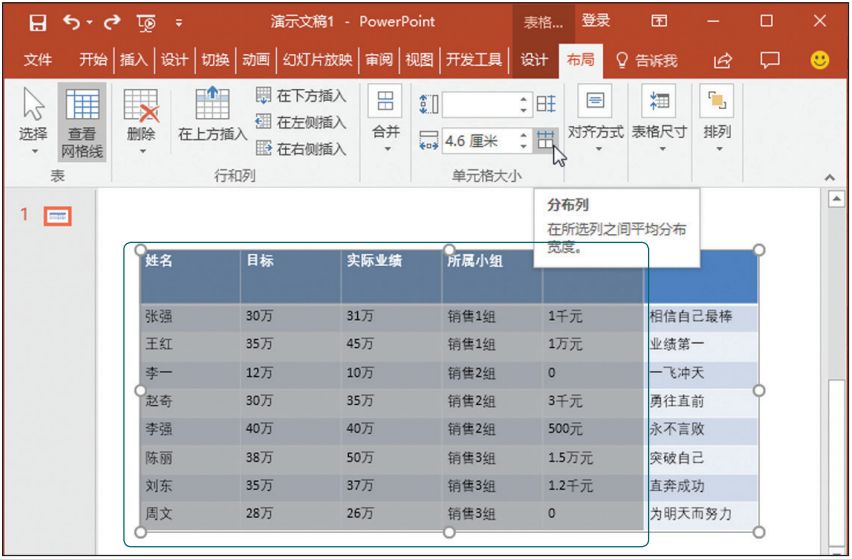Click the 所属小组 header cell
This screenshot has height=559, width=852.
[492, 277]
